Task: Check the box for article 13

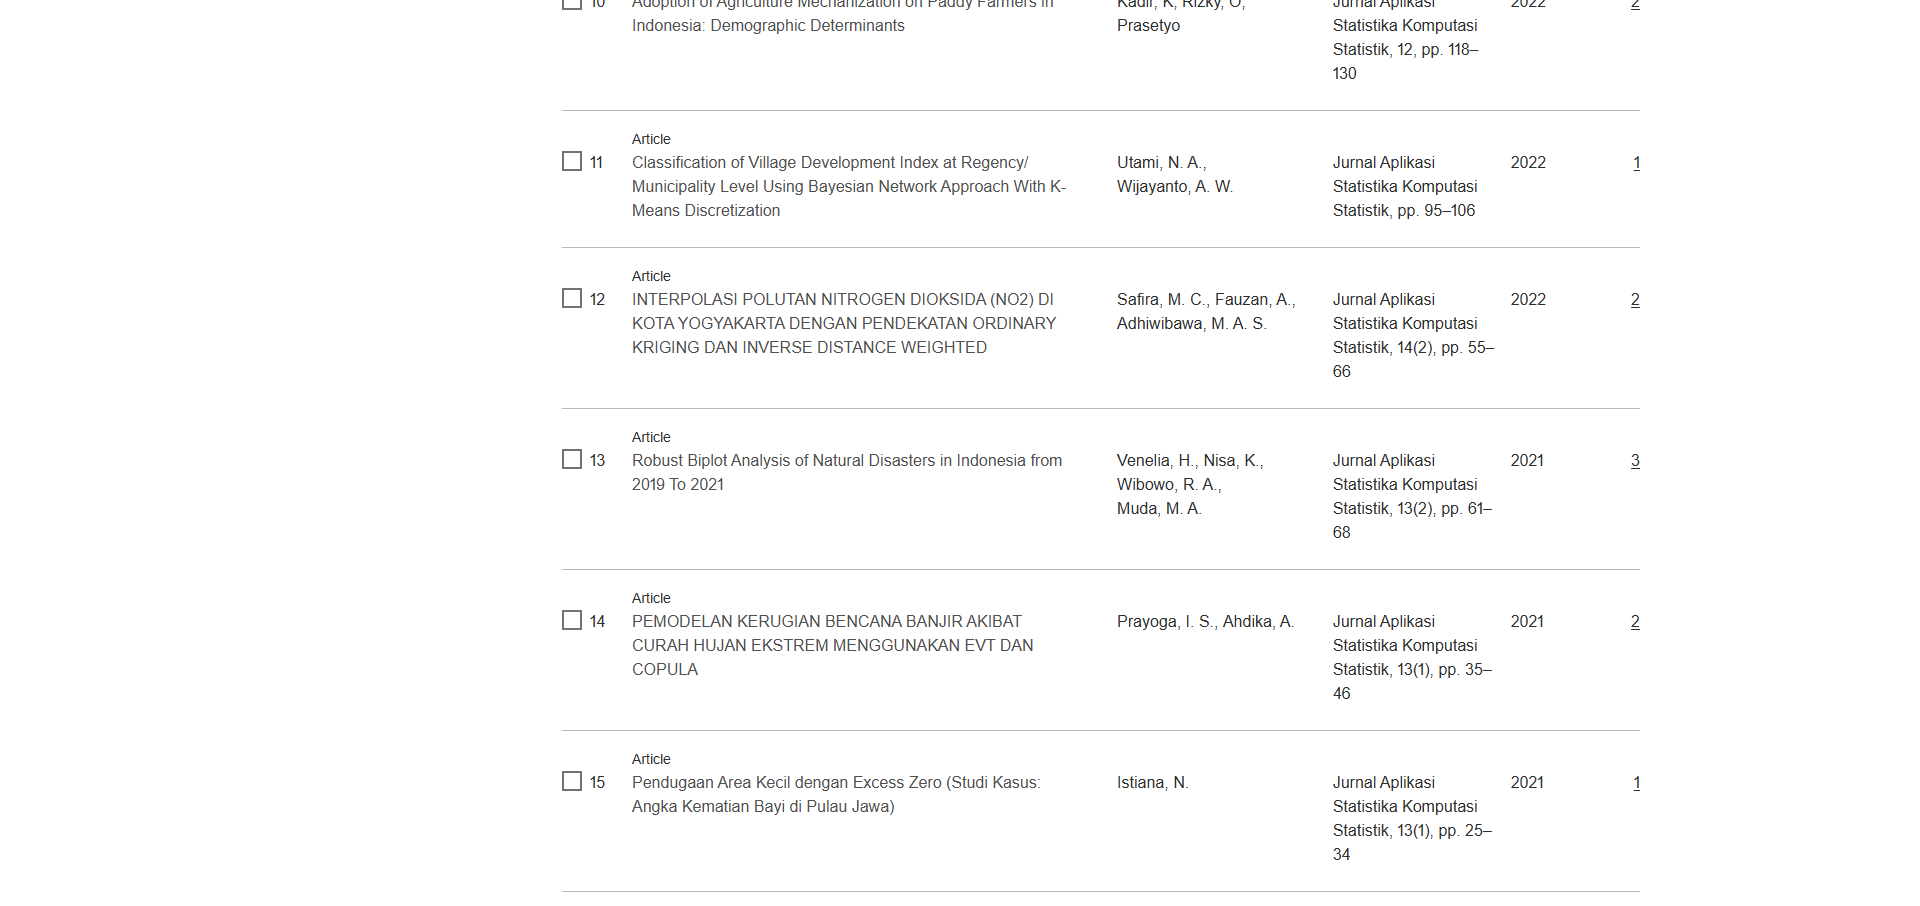Action: 572,460
